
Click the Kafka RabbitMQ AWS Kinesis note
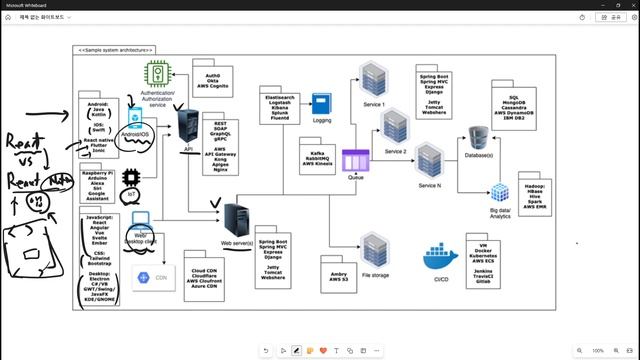(318, 156)
